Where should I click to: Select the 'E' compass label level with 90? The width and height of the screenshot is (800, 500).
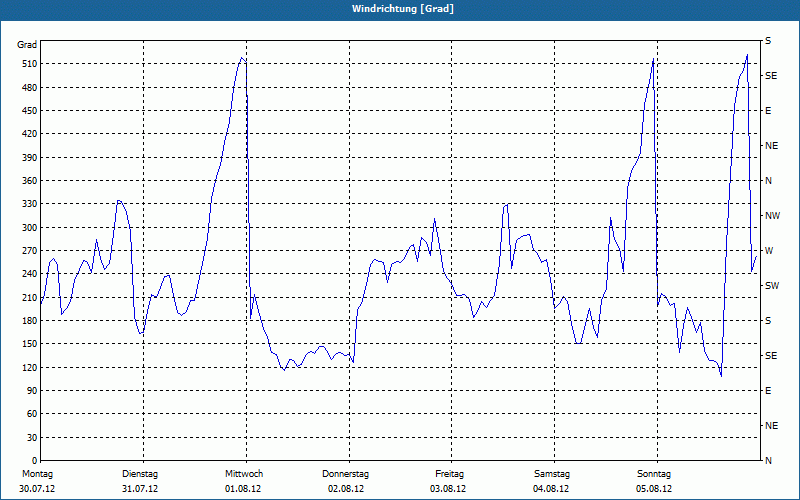[x=768, y=391]
